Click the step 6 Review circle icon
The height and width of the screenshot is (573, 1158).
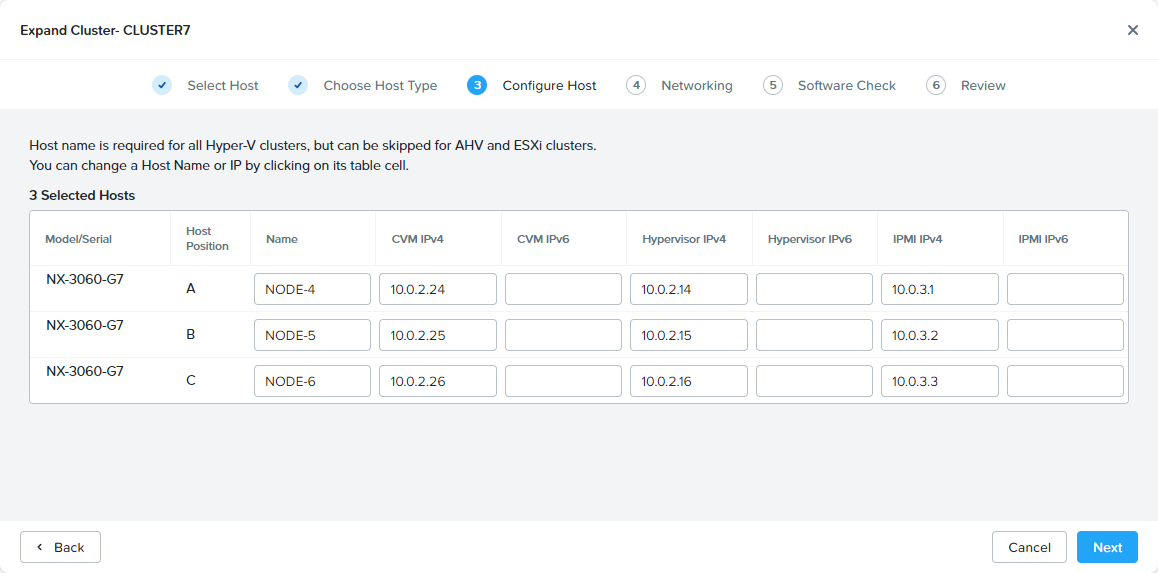click(x=936, y=85)
